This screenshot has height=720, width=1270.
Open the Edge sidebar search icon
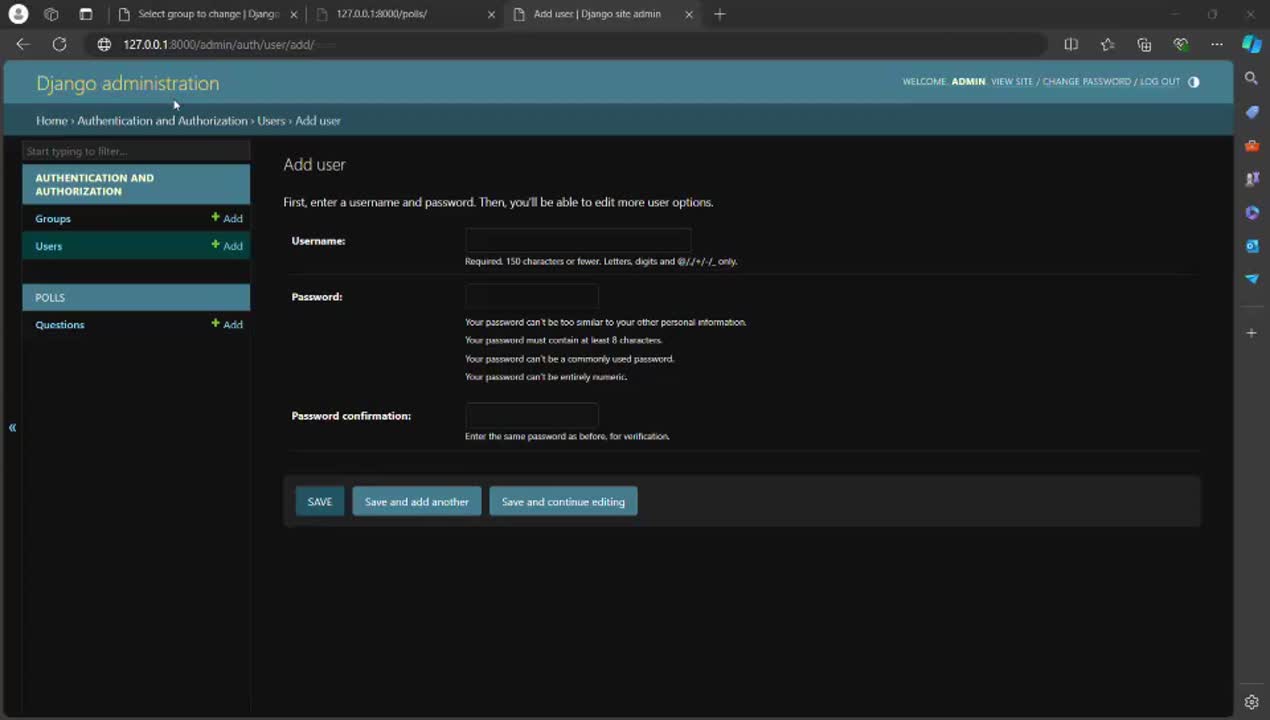(1251, 78)
